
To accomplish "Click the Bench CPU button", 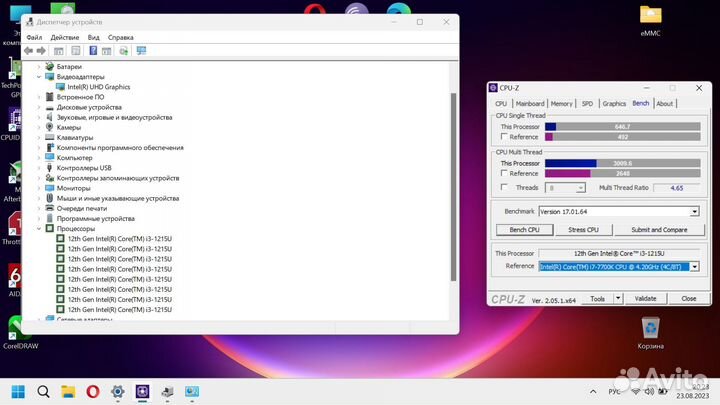I will coord(519,230).
